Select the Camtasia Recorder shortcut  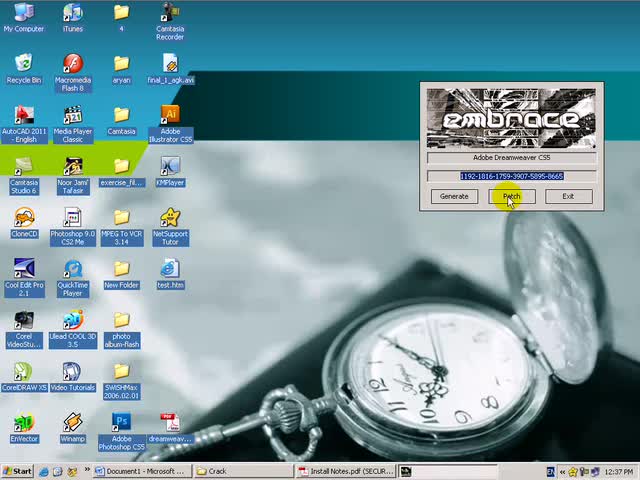coord(170,20)
